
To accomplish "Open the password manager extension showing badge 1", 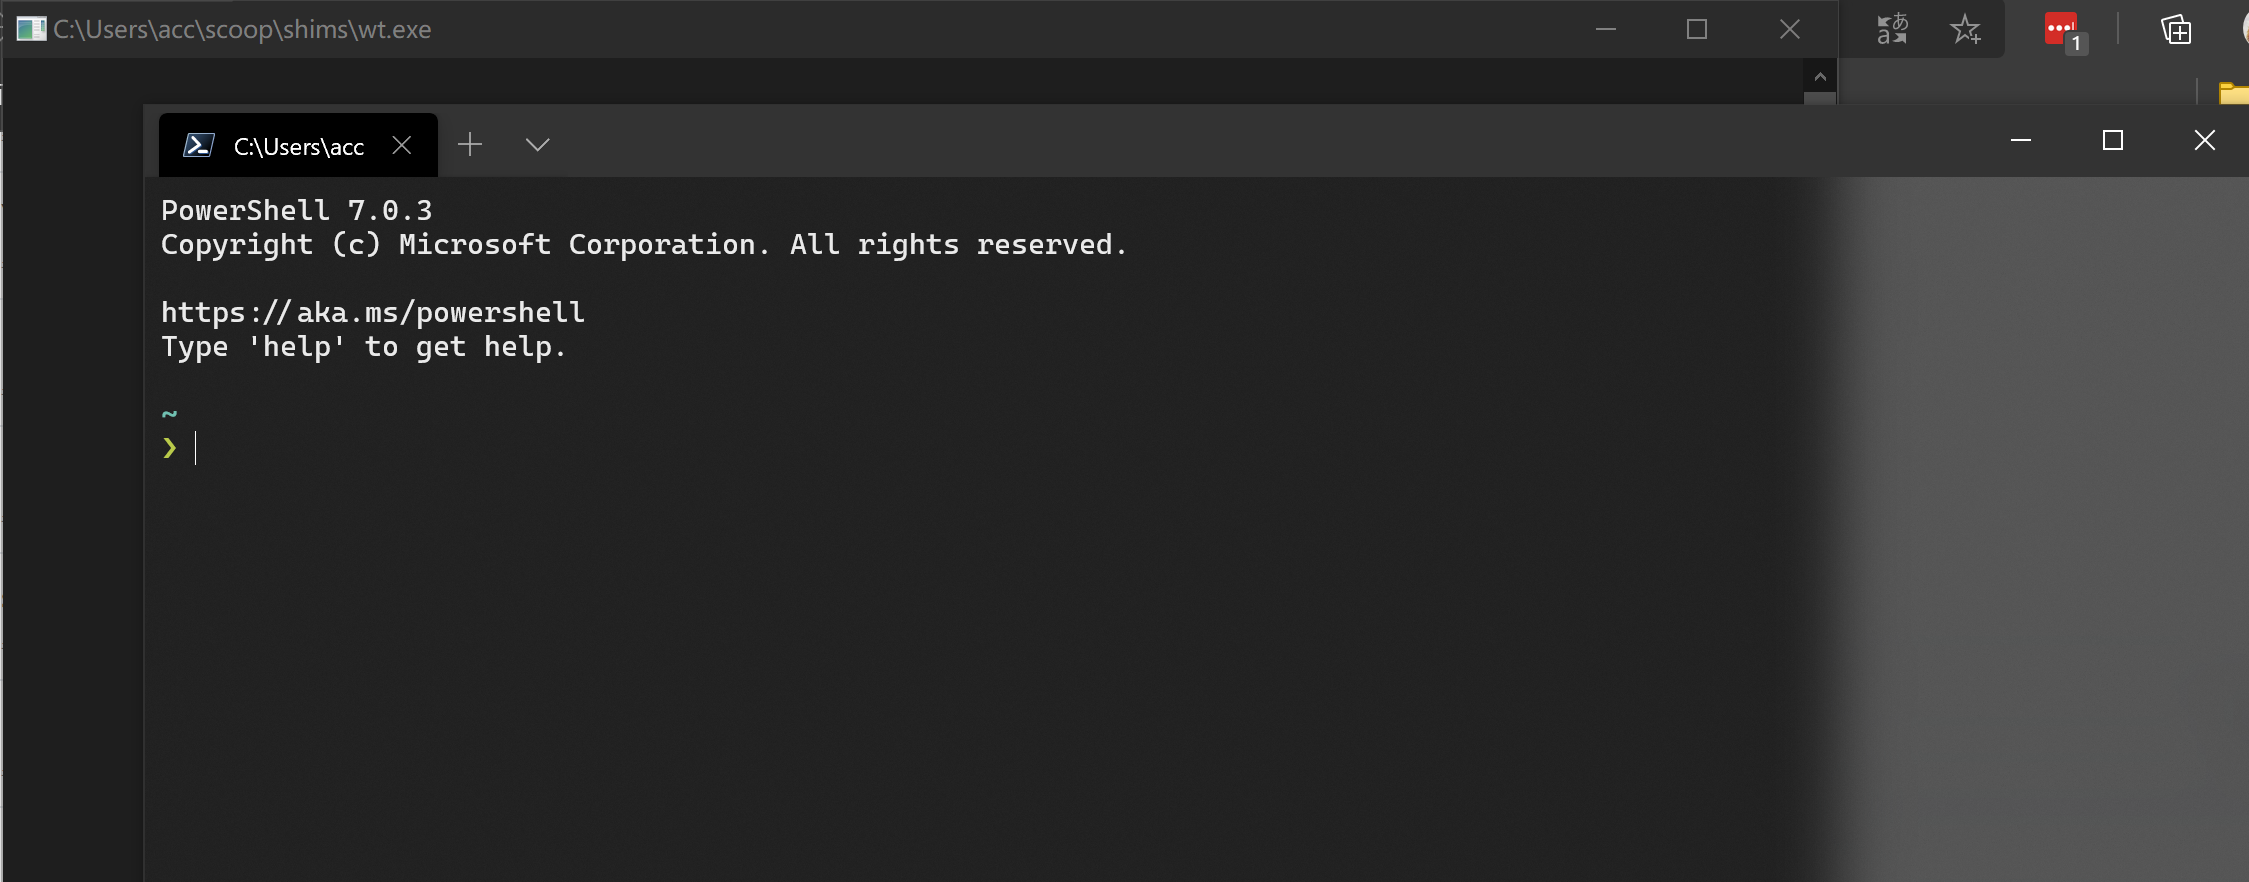I will [2059, 29].
